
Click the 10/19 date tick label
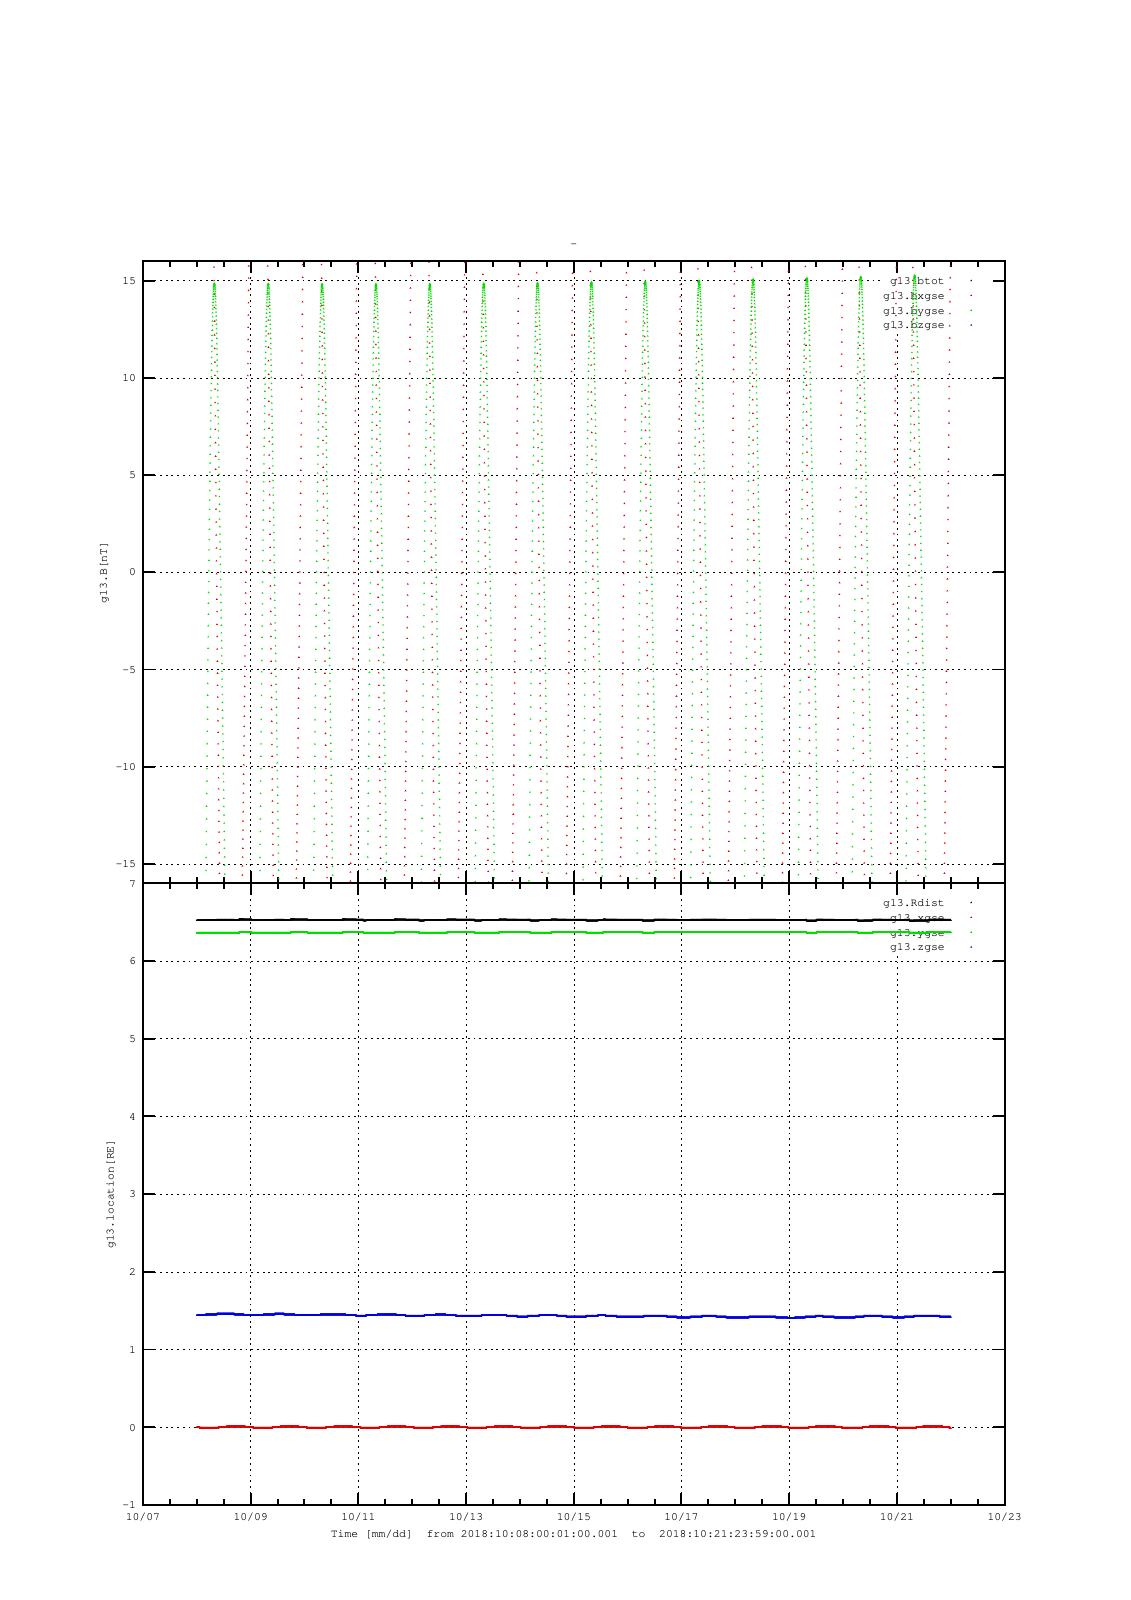[789, 1516]
